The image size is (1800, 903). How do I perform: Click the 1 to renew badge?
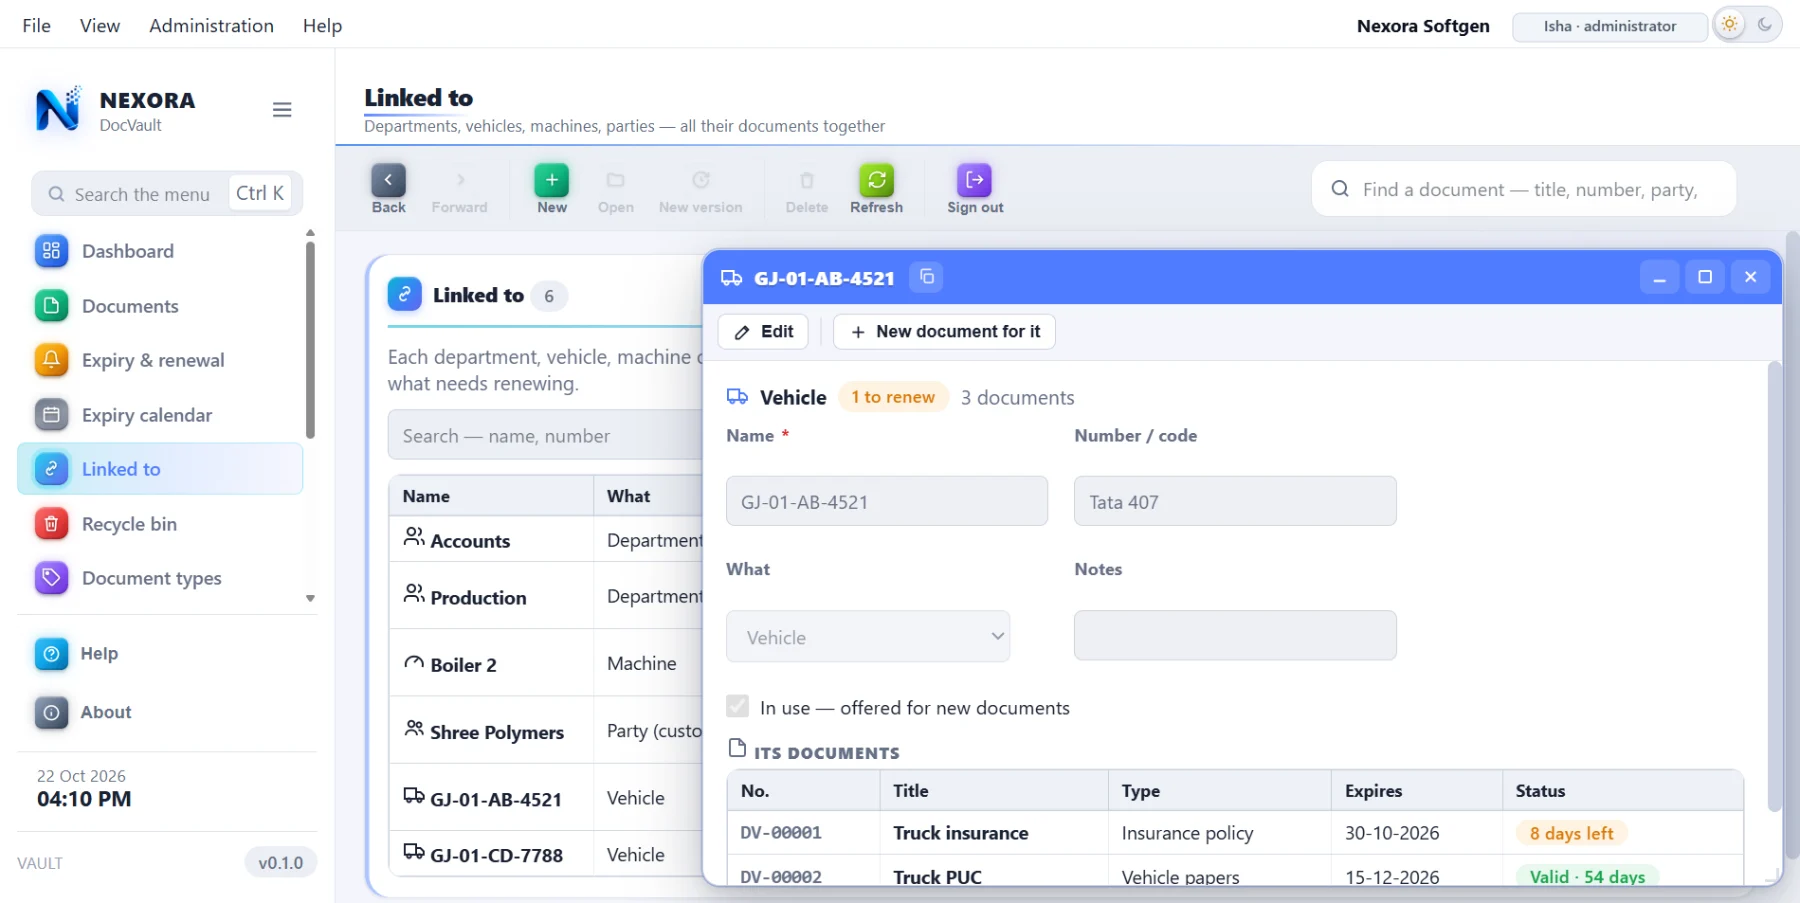[x=893, y=397]
